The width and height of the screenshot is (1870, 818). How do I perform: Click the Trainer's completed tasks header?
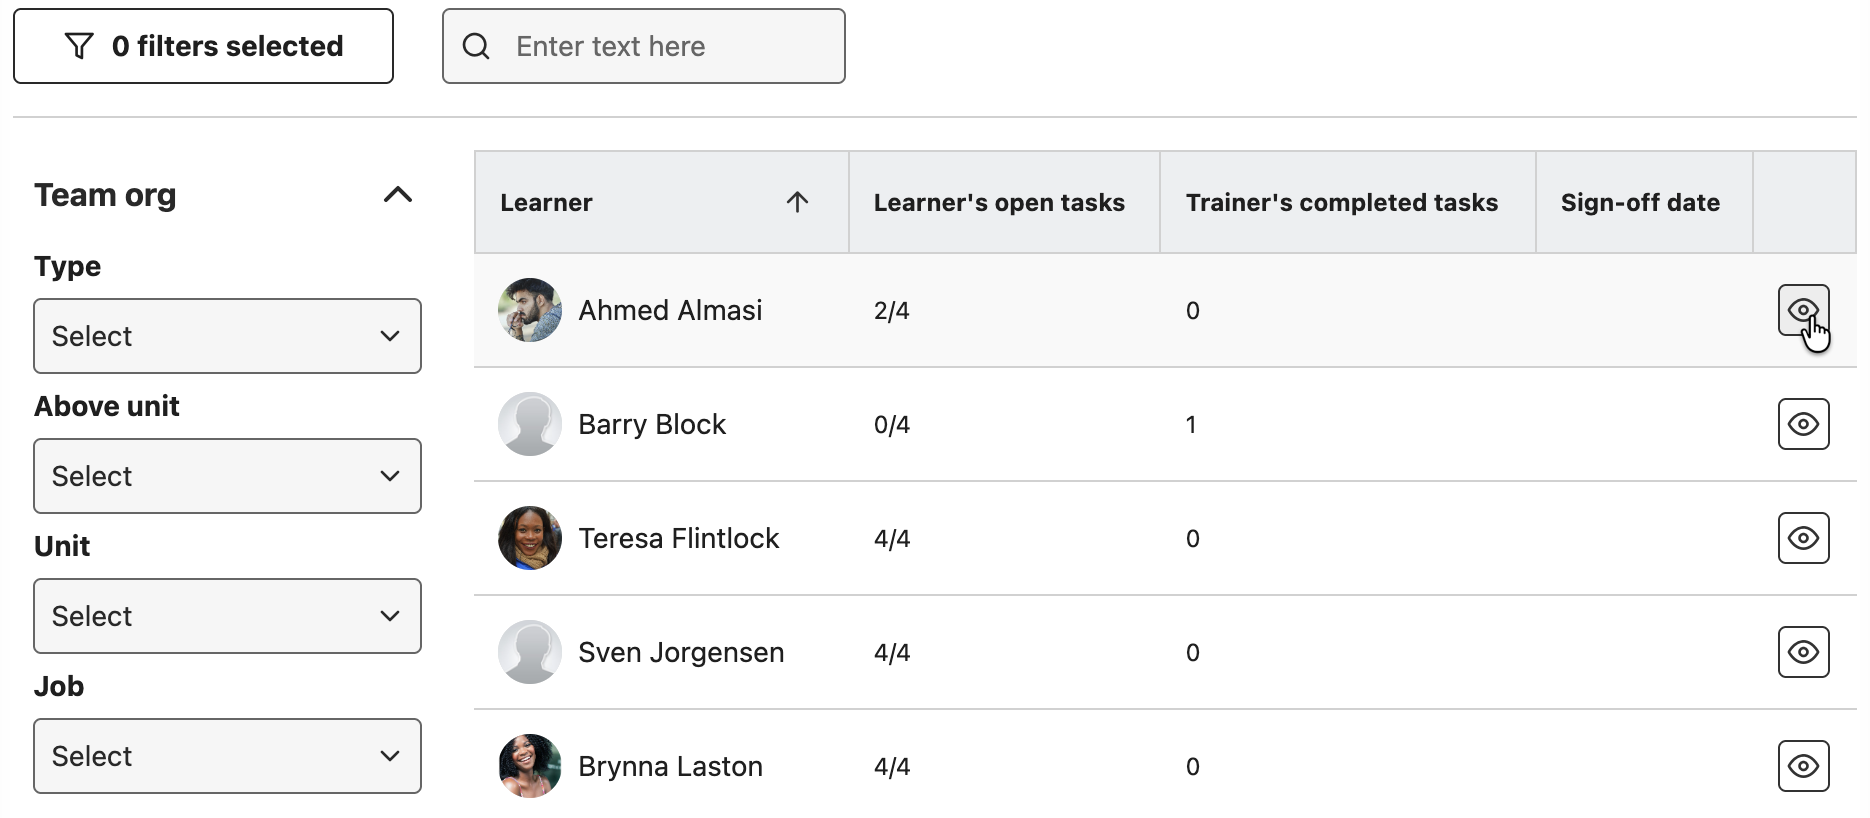click(x=1341, y=202)
